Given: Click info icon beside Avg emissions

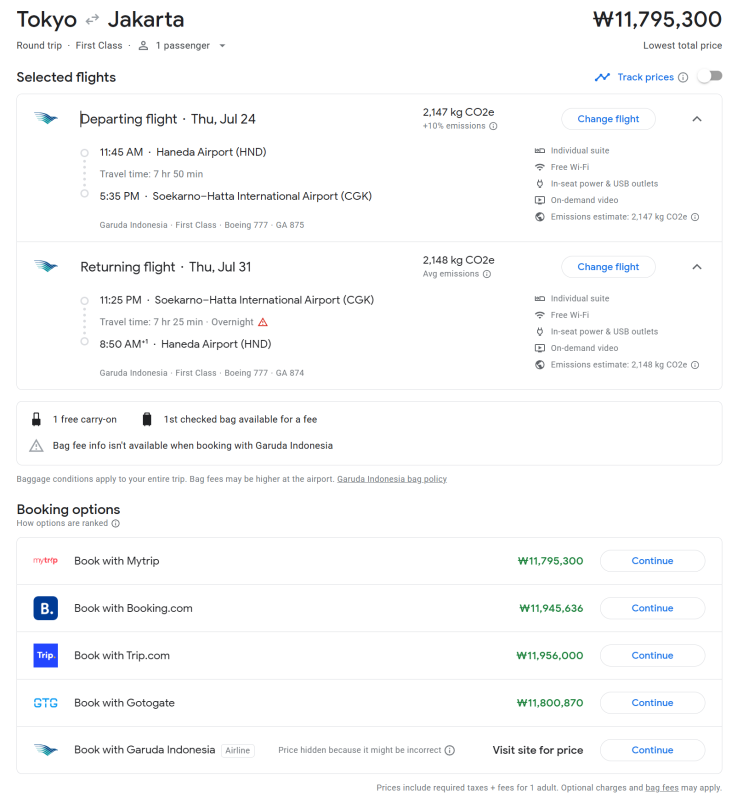Looking at the screenshot, I should click(x=487, y=274).
